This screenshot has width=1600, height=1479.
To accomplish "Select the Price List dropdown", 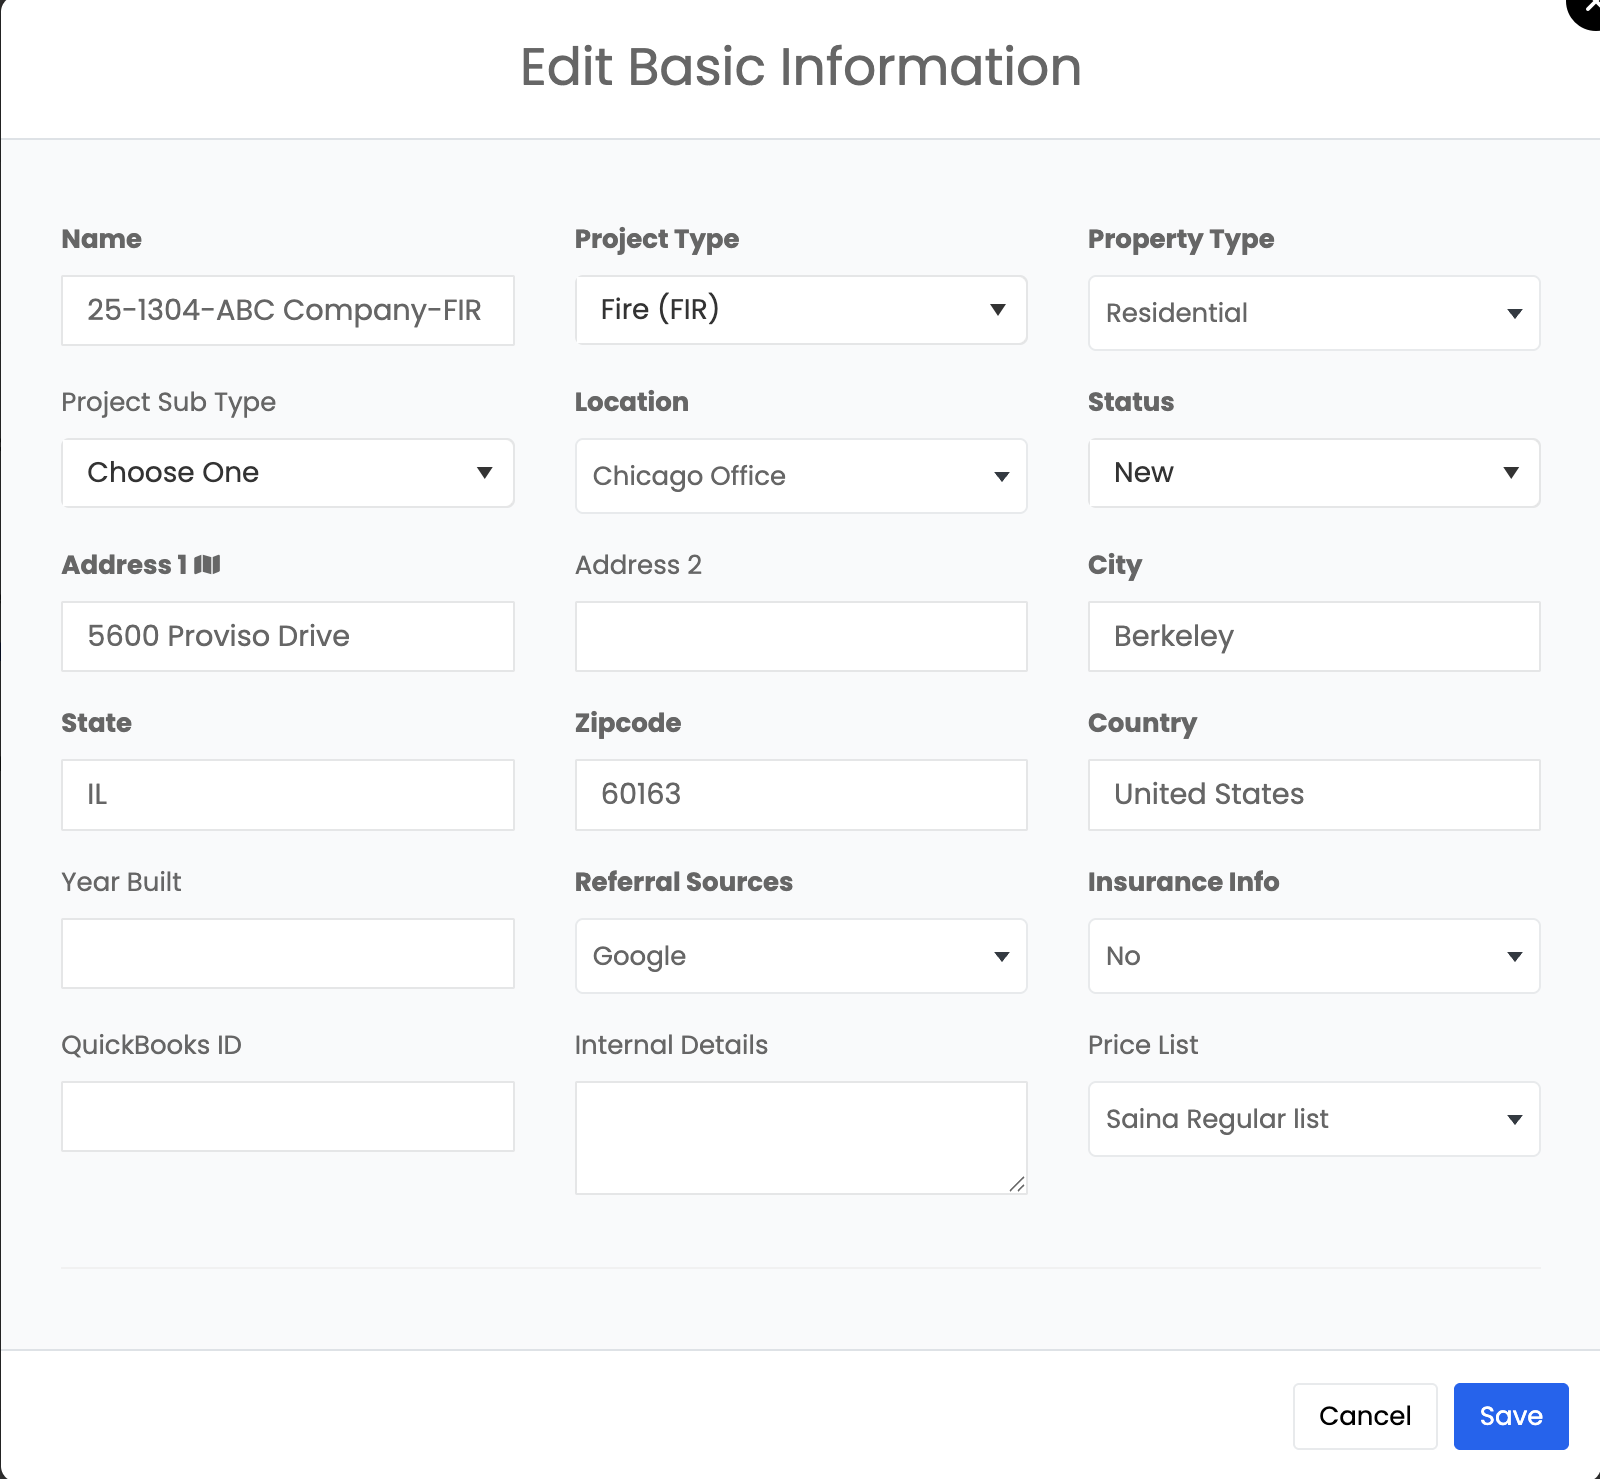I will point(1313,1119).
